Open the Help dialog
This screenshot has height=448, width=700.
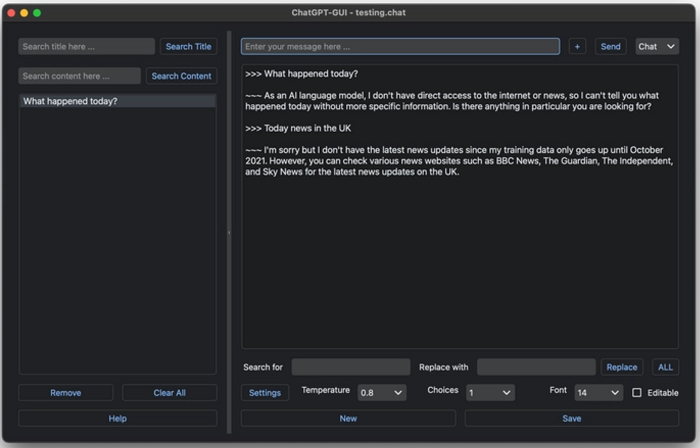(118, 418)
